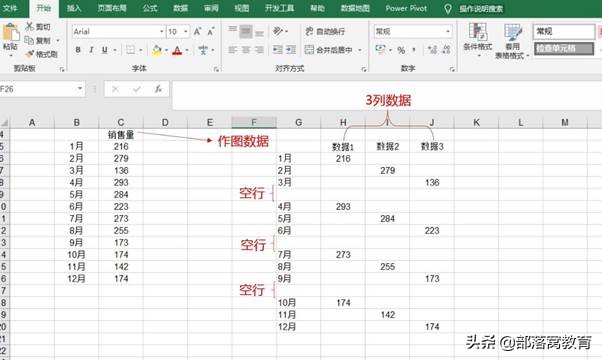Click the Borders icon
The width and height of the screenshot is (602, 360).
click(x=131, y=50)
